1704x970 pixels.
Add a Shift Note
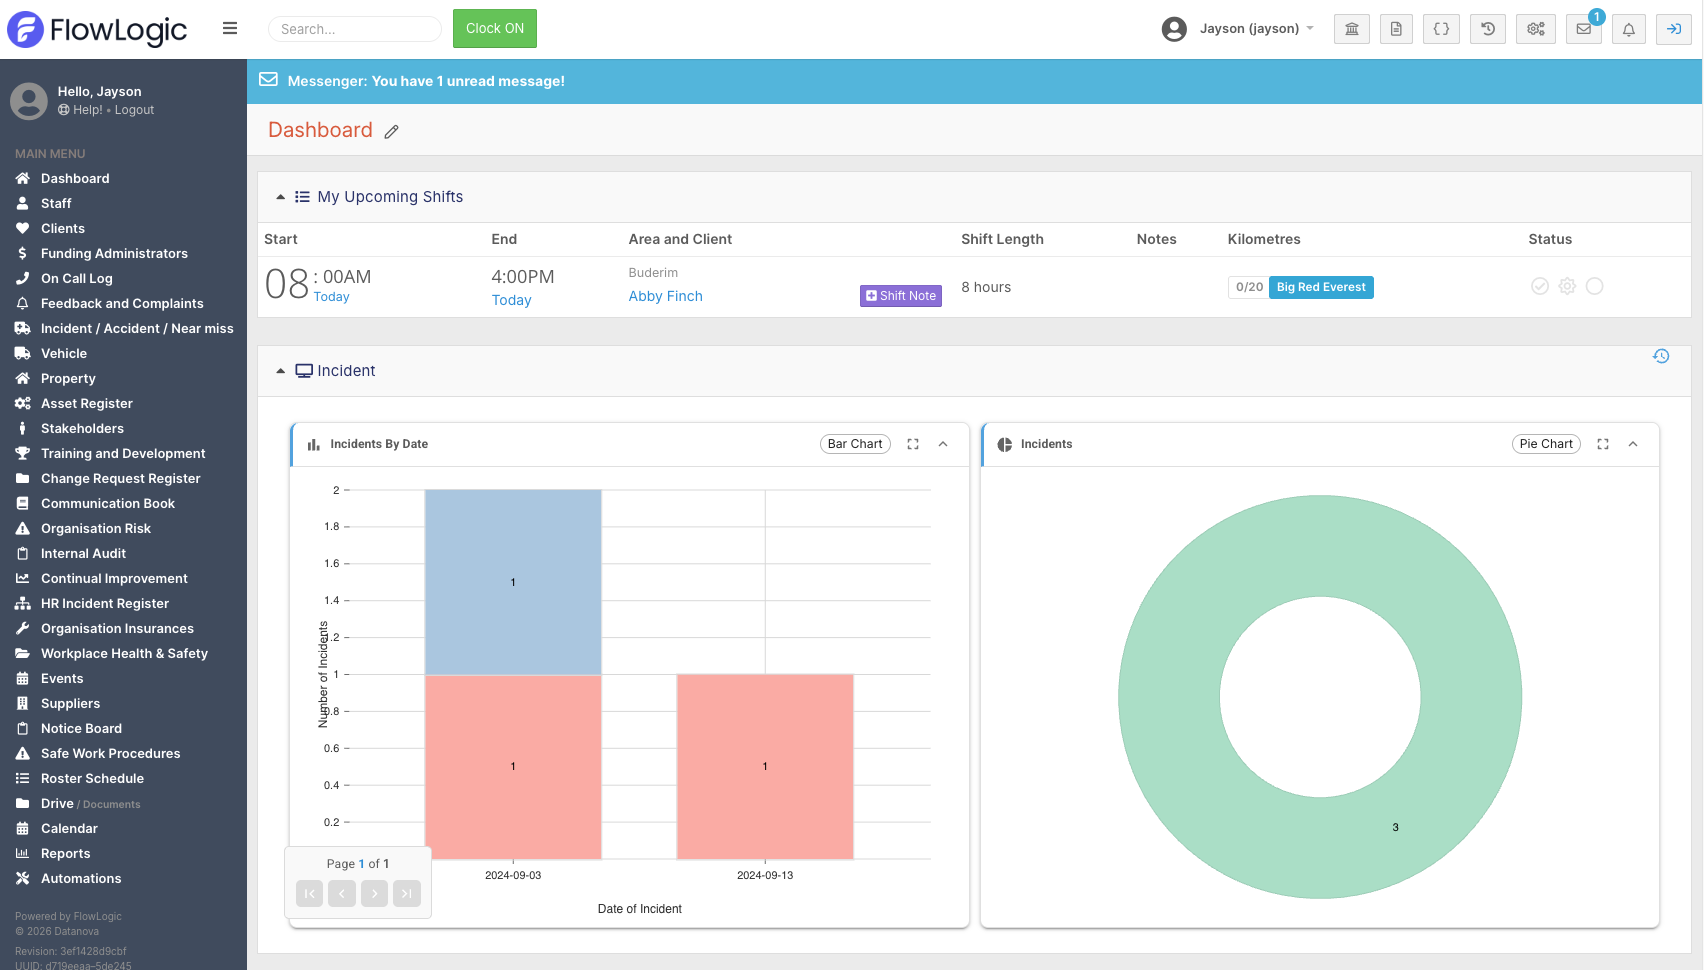click(x=901, y=296)
